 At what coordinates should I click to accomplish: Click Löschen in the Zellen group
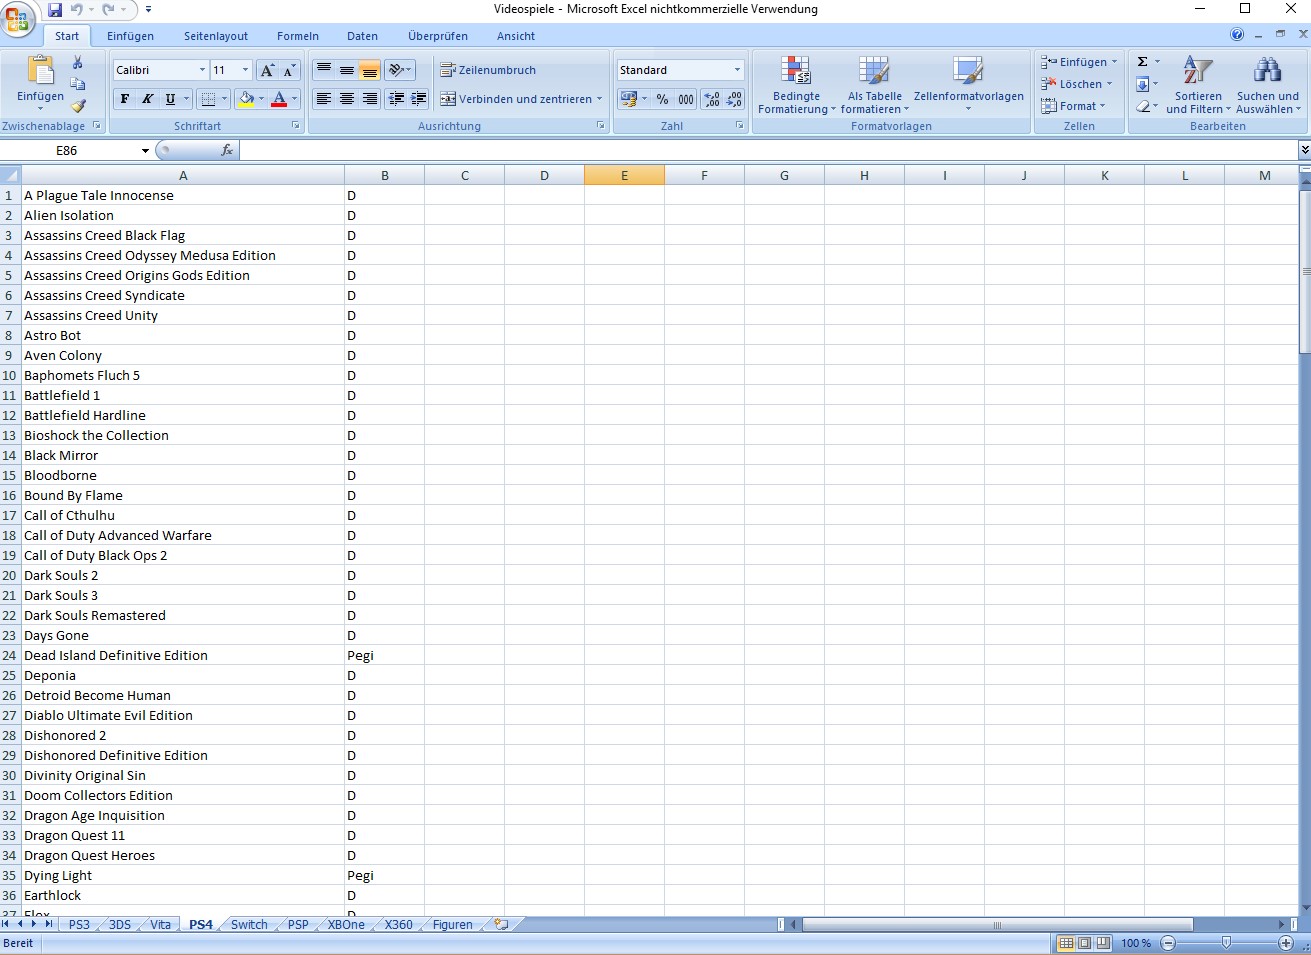[1077, 84]
